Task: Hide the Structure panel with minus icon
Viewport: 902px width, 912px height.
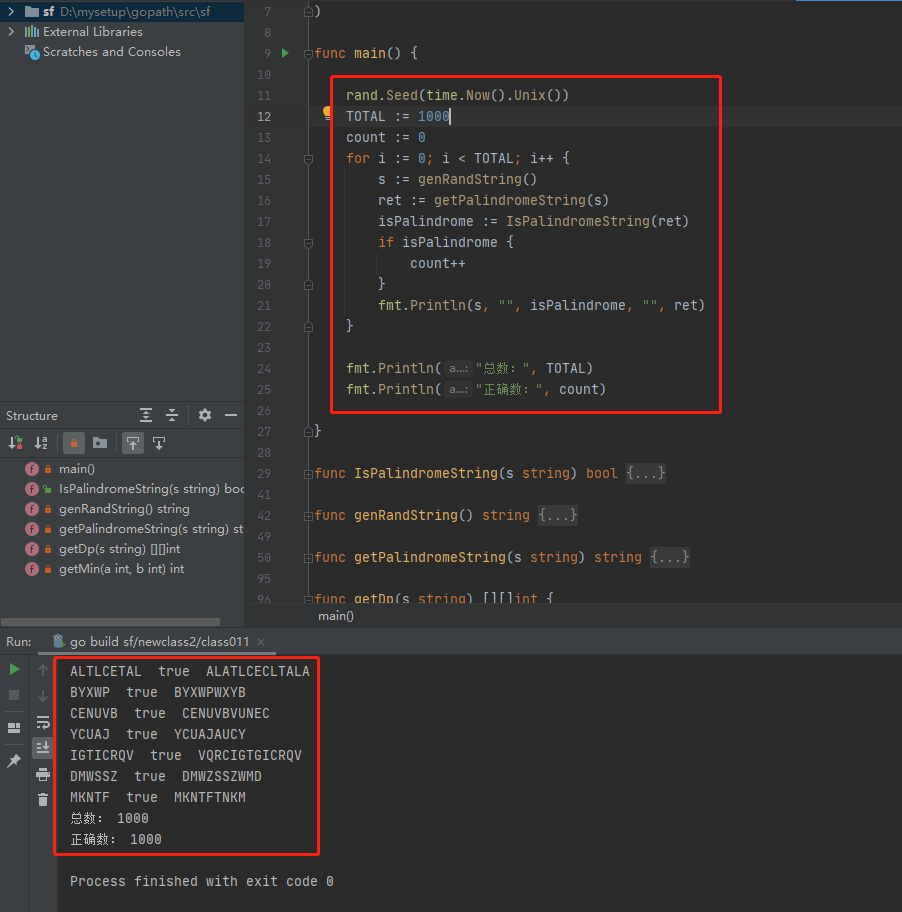Action: click(231, 415)
